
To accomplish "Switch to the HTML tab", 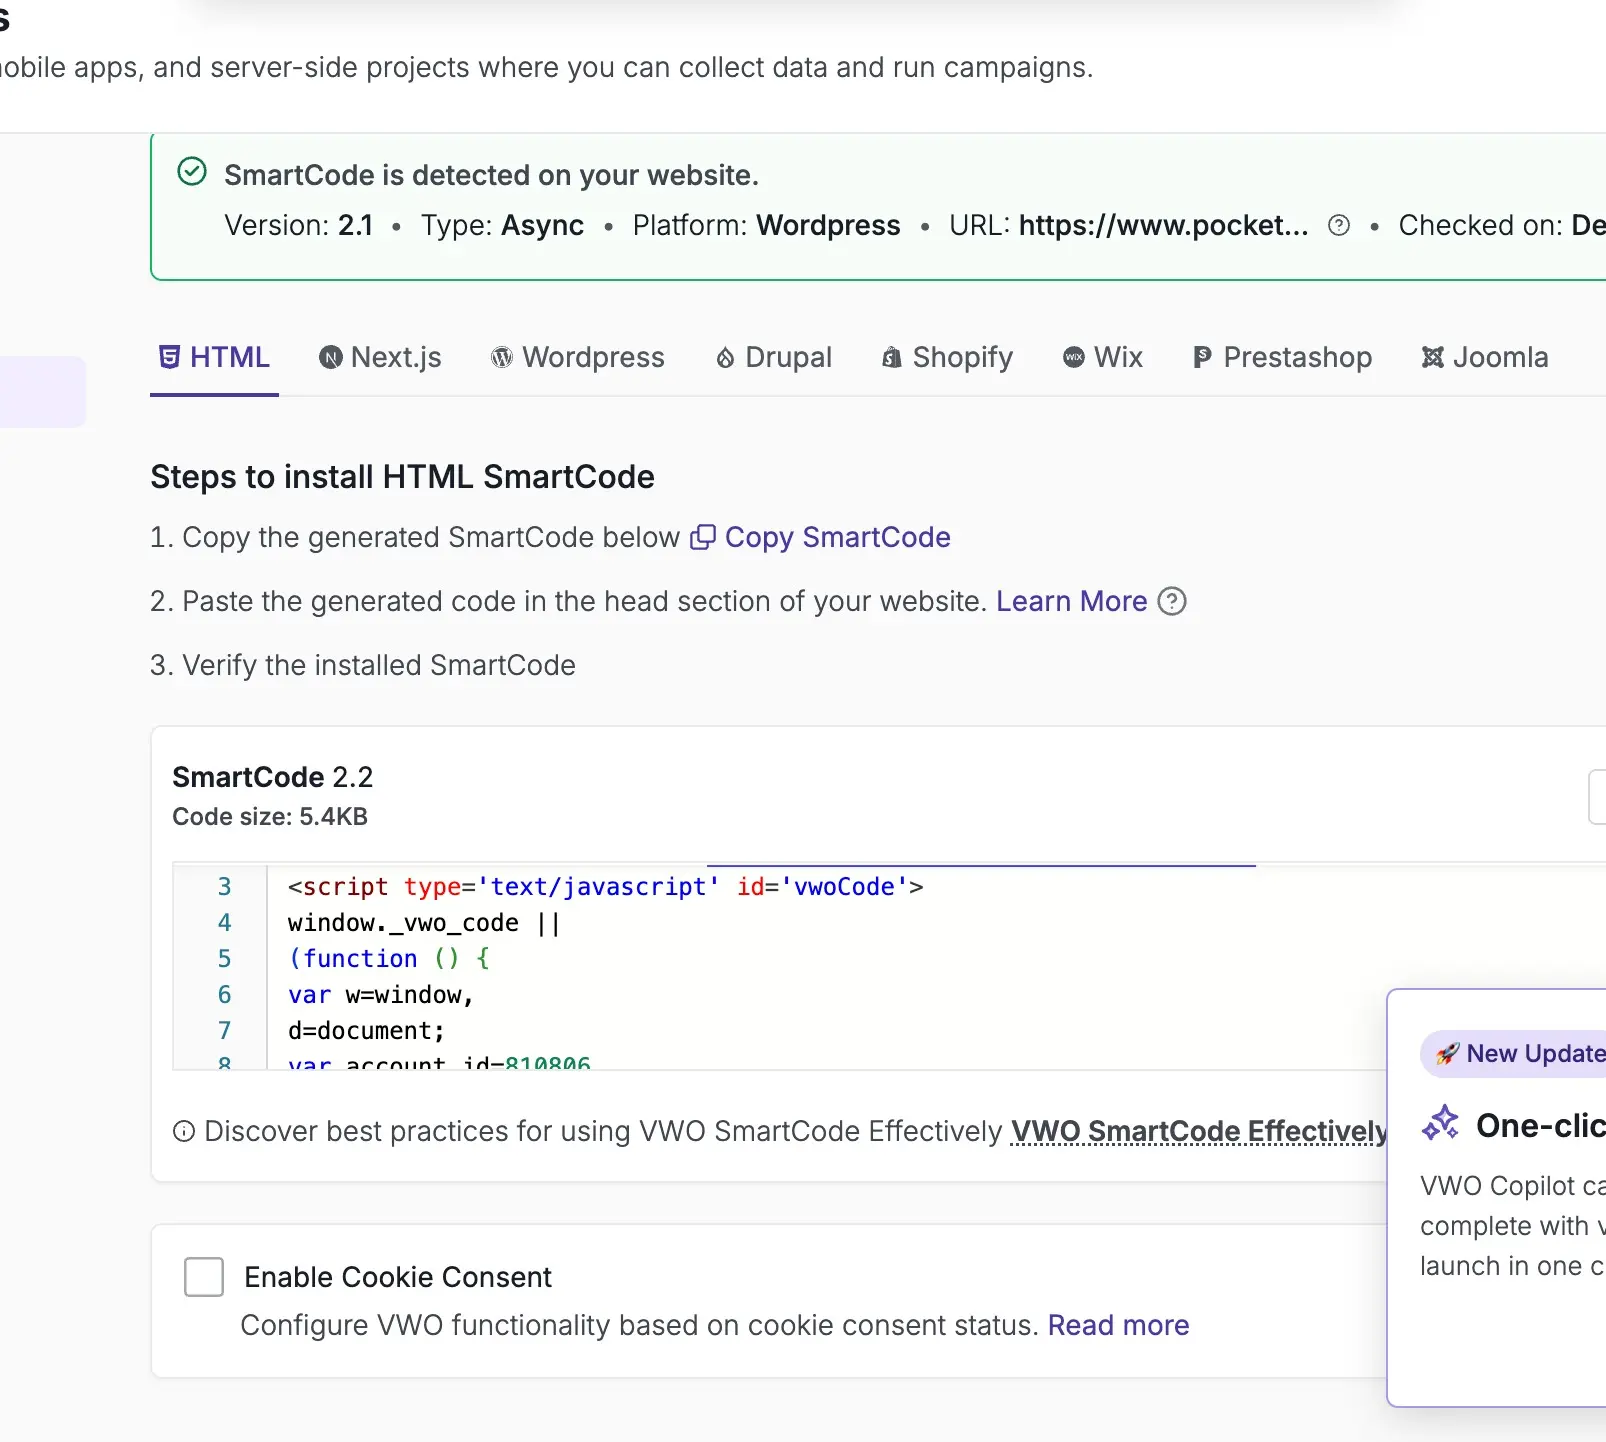I will coord(214,358).
